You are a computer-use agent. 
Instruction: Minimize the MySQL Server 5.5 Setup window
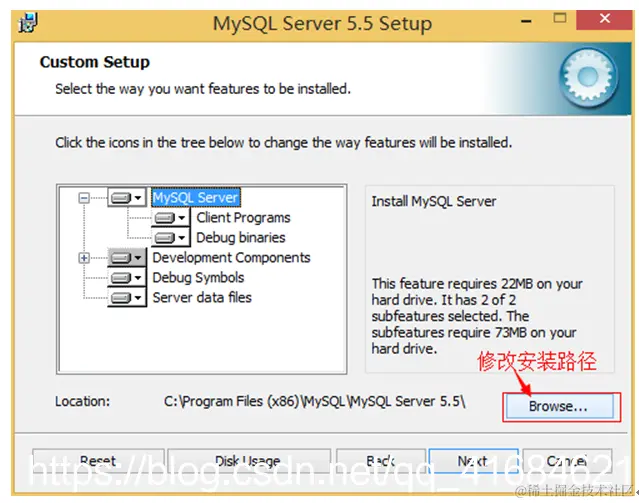(527, 20)
